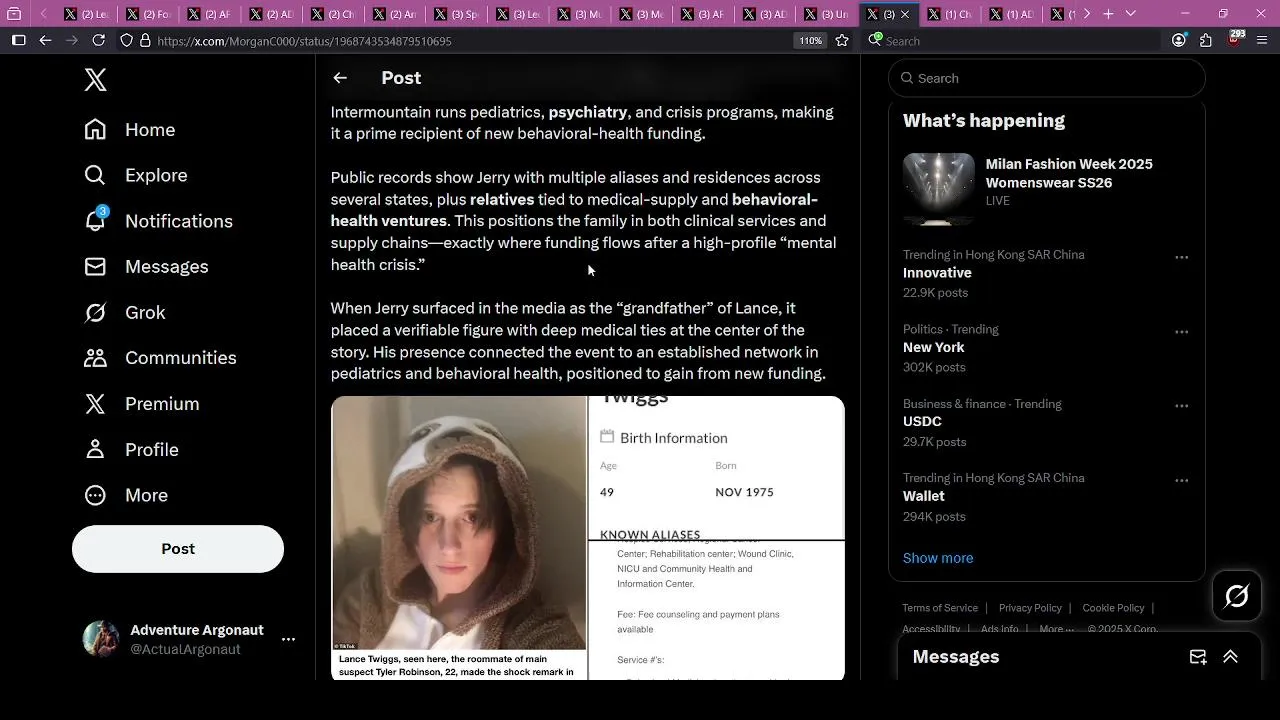Click the X logo in the sidebar
The image size is (1280, 720).
pos(95,80)
